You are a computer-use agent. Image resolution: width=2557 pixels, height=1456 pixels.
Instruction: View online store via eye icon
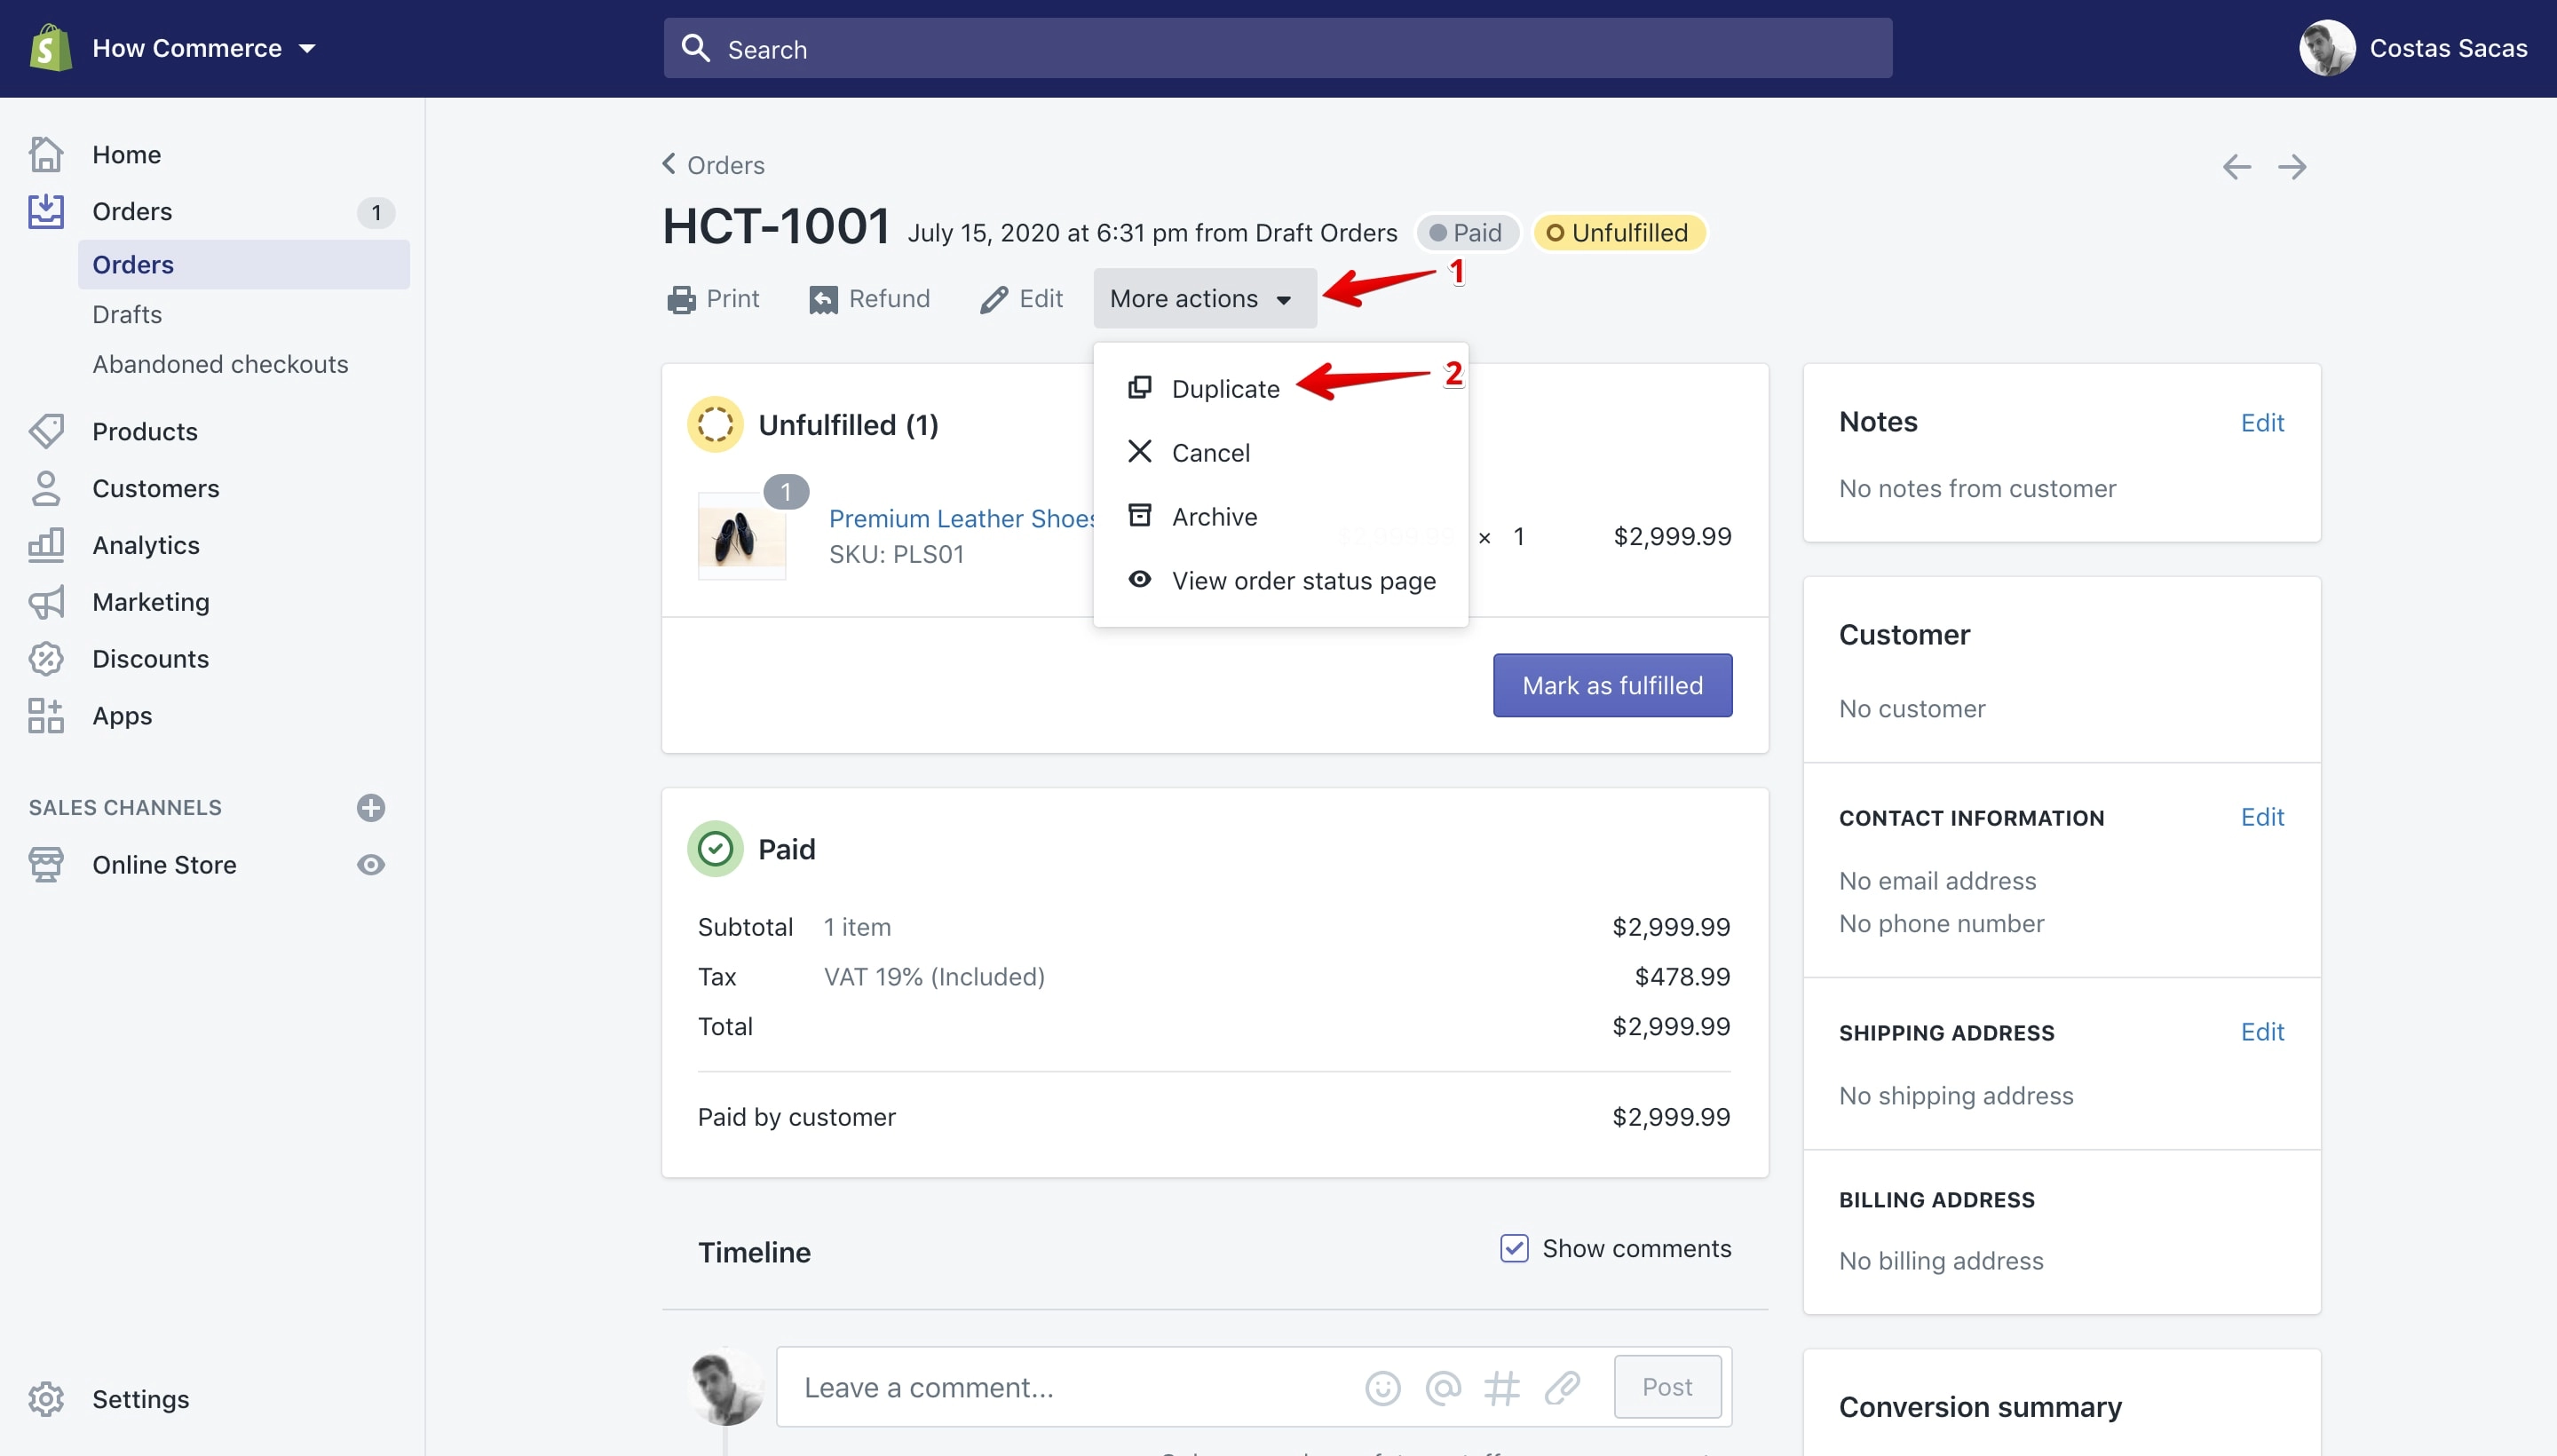click(371, 864)
